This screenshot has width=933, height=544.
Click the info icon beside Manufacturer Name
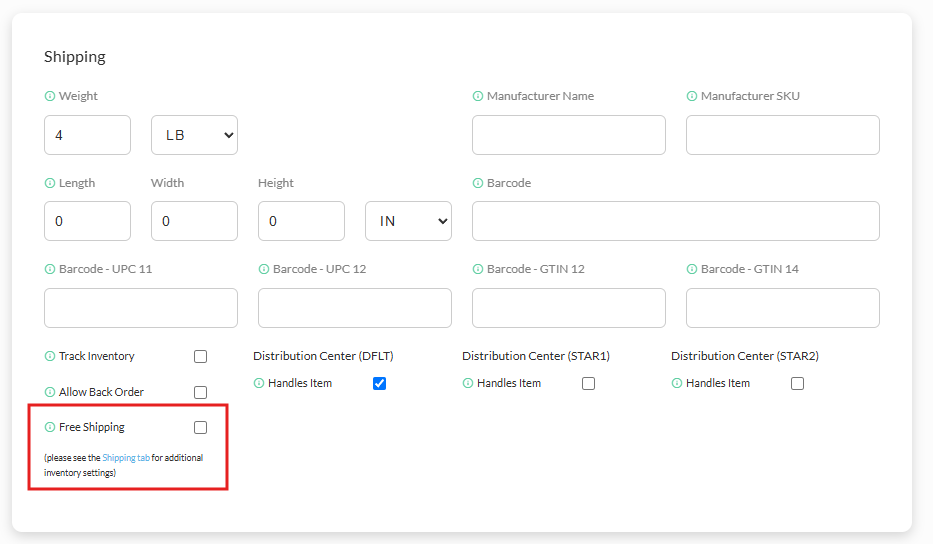[x=478, y=96]
